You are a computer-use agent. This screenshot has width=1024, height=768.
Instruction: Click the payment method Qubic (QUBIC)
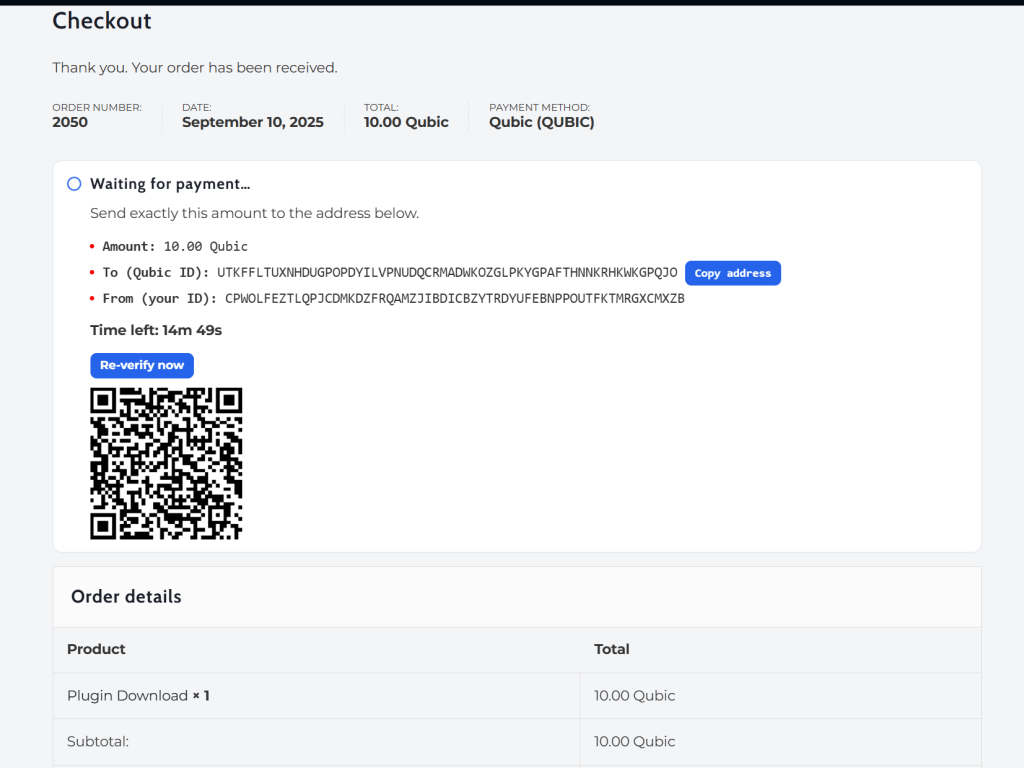click(542, 122)
